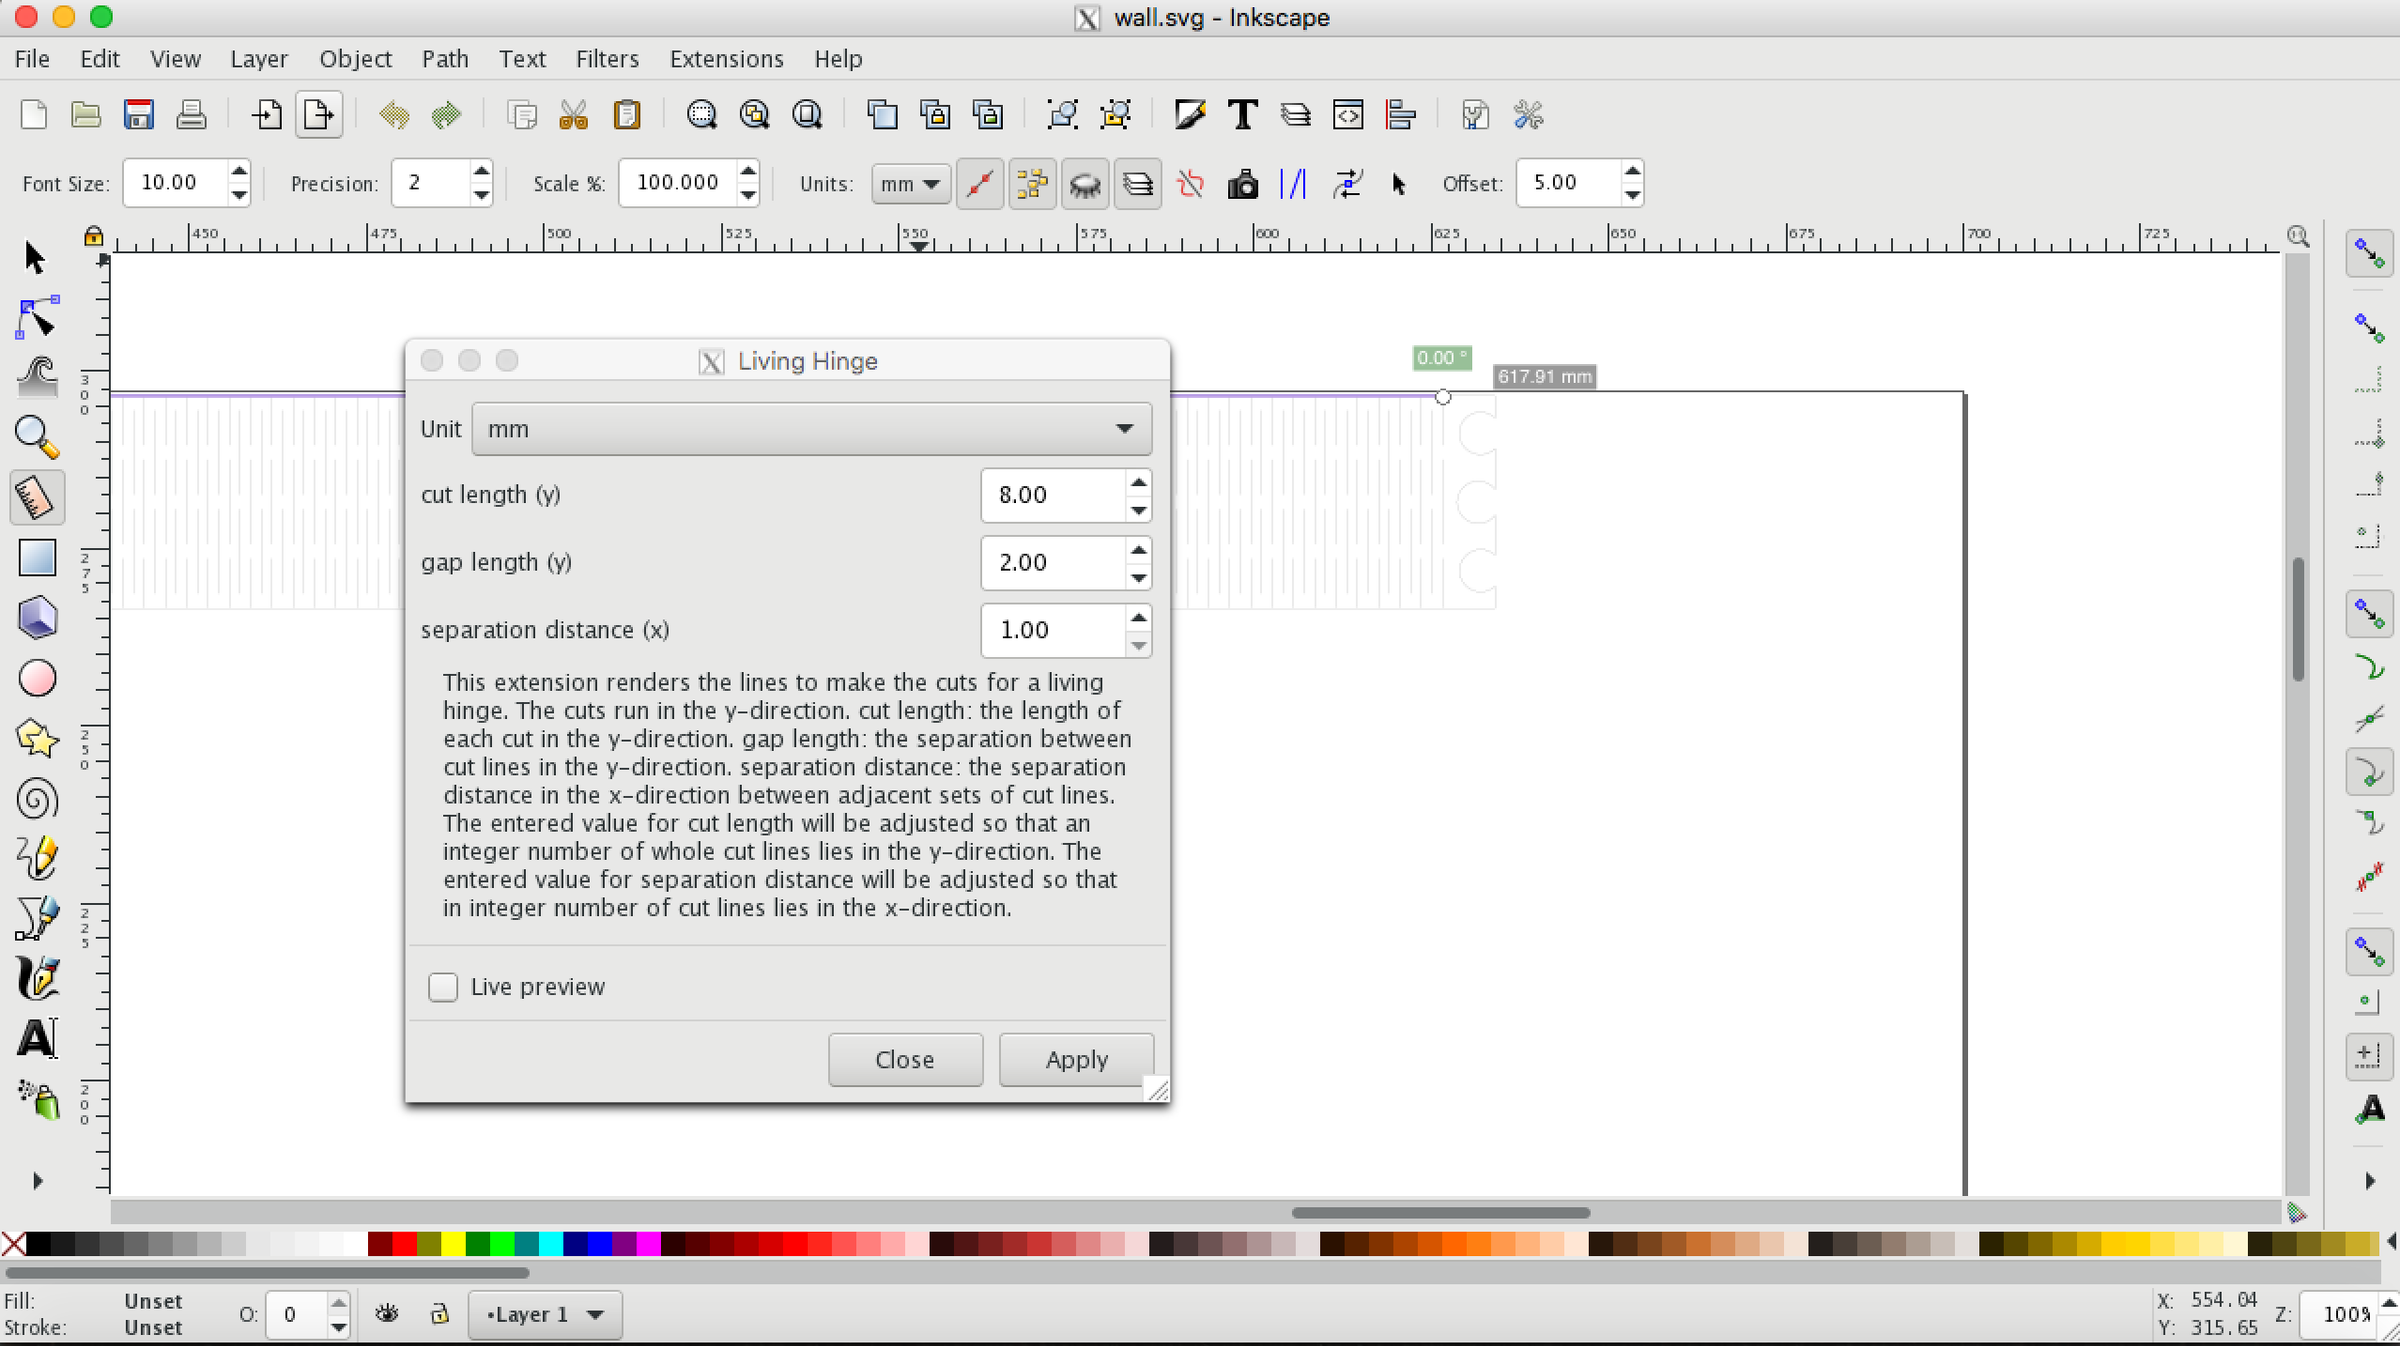Click Close in Living Hinge dialog
The image size is (2400, 1346).
coord(905,1060)
